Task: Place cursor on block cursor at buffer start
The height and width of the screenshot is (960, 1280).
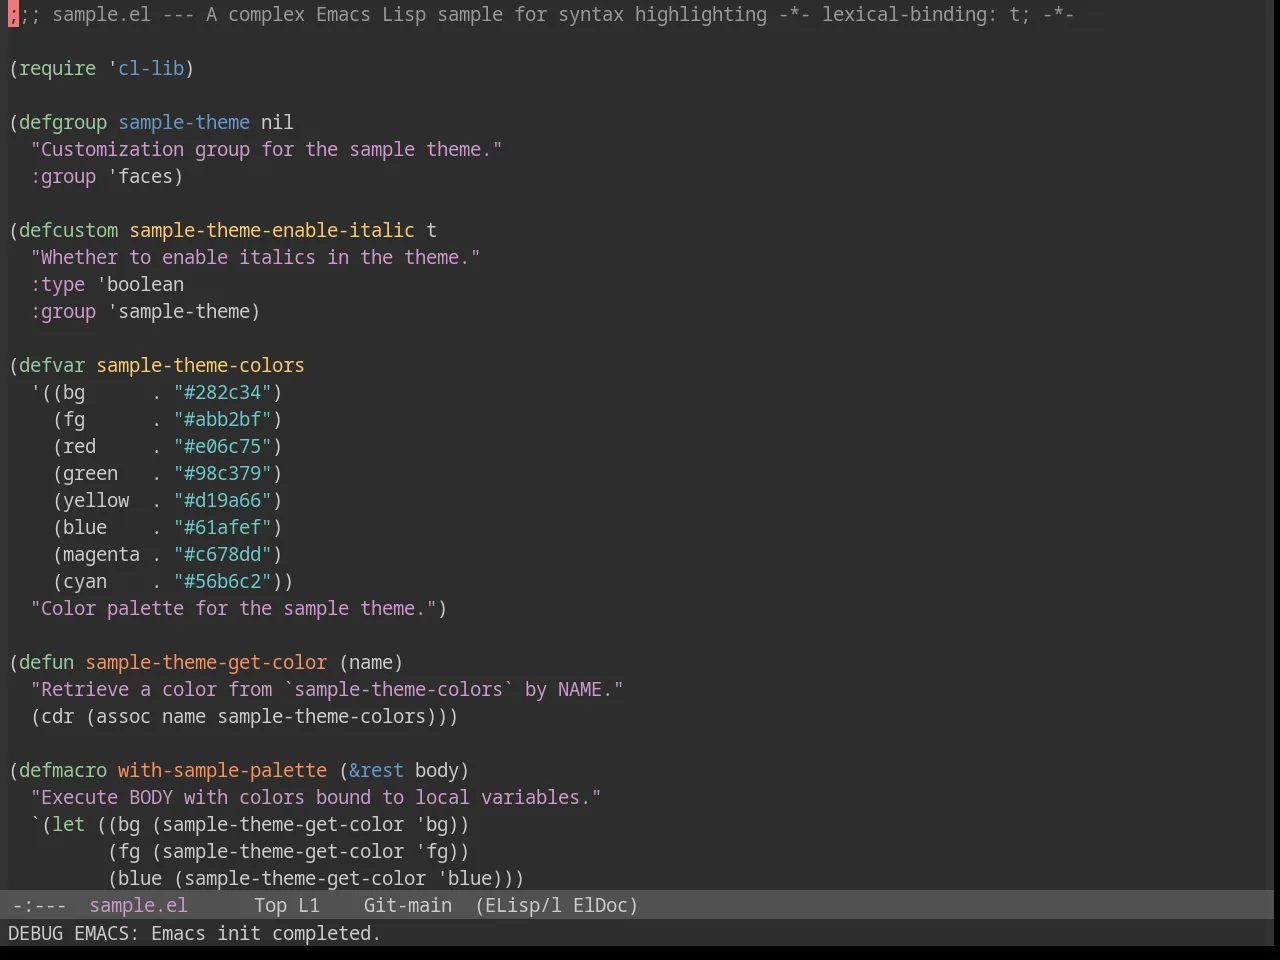Action: [13, 14]
